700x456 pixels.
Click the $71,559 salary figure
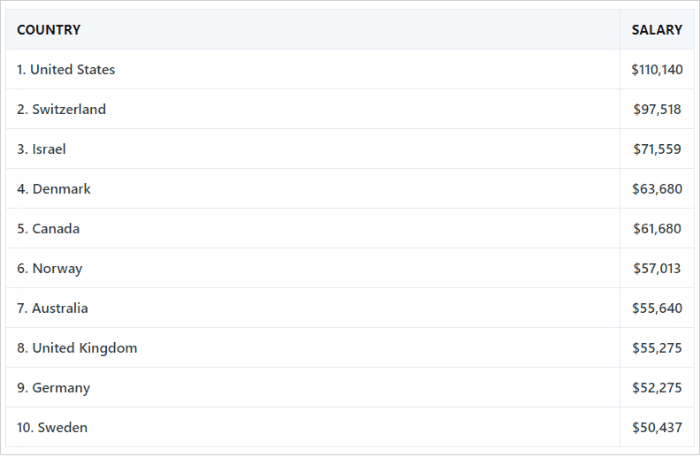[657, 149]
